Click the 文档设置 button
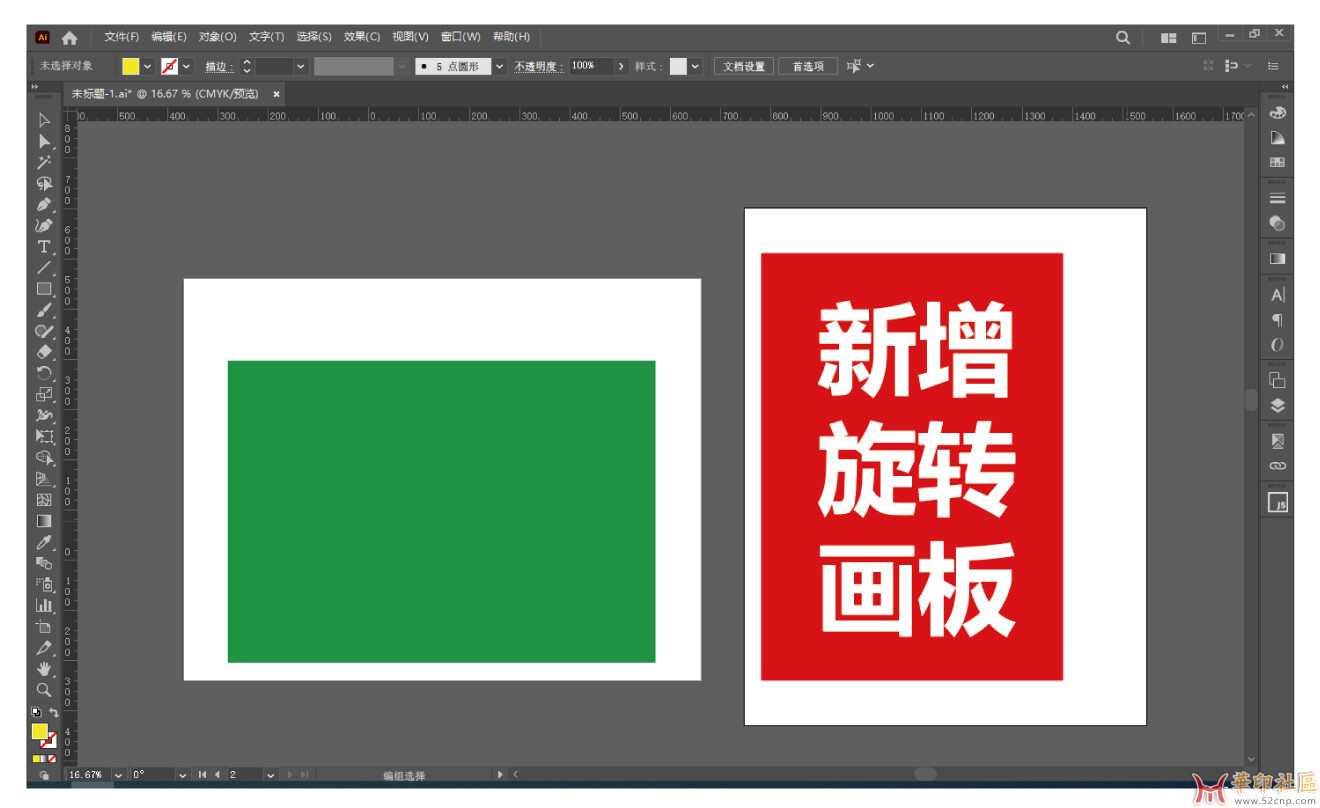The image size is (1320, 808). (x=744, y=67)
